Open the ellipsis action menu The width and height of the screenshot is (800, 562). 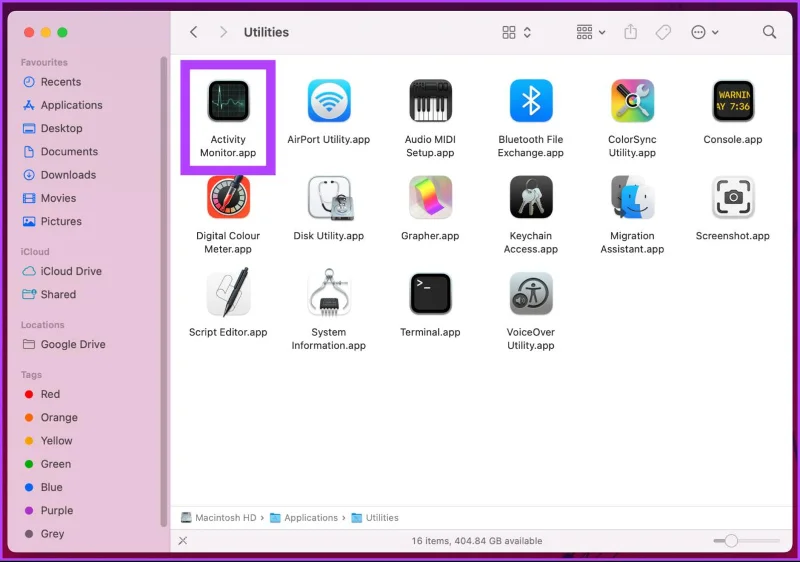(x=705, y=32)
